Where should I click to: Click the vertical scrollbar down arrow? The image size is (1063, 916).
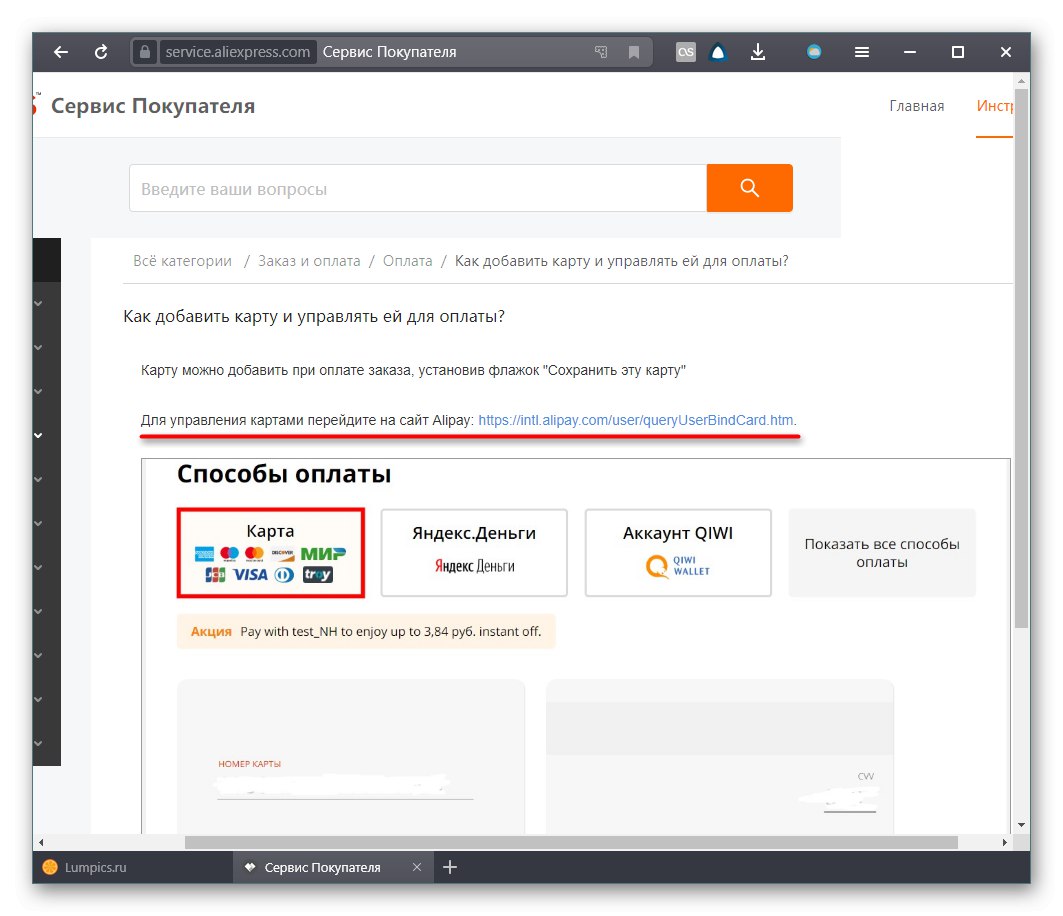(1021, 825)
